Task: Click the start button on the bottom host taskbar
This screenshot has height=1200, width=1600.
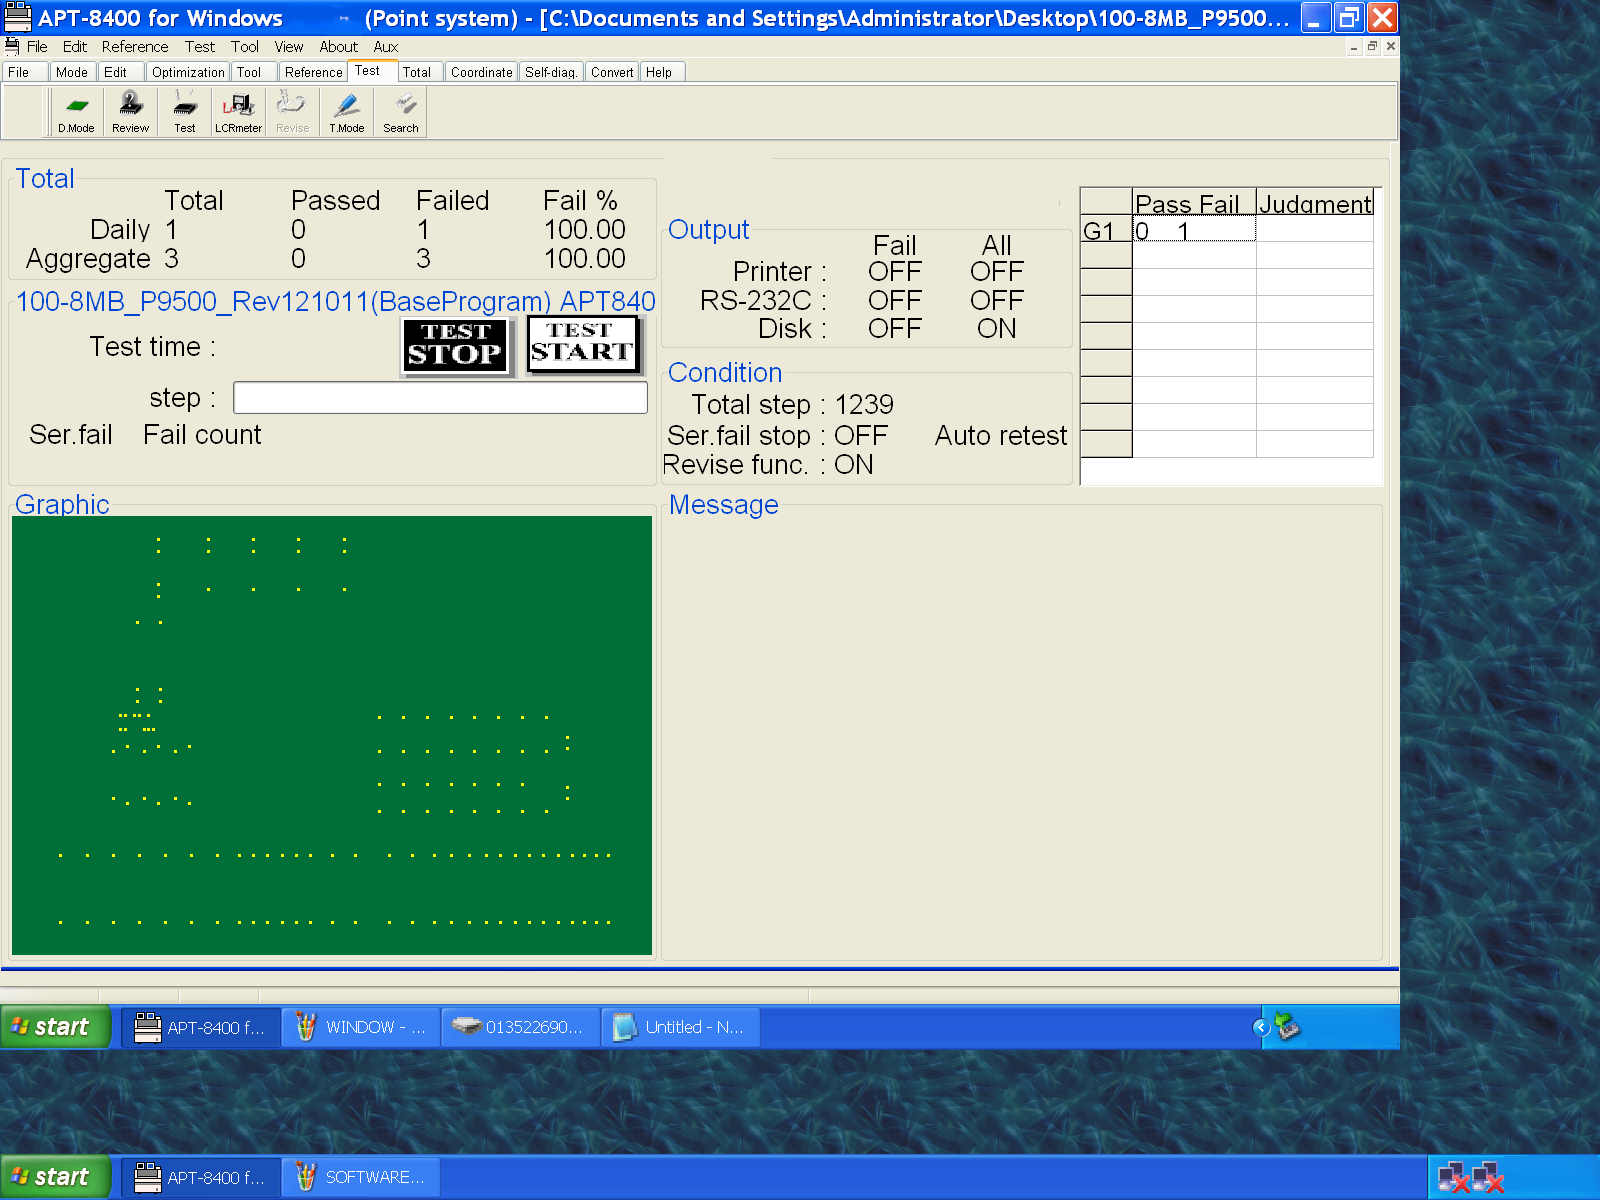Action: point(55,1177)
